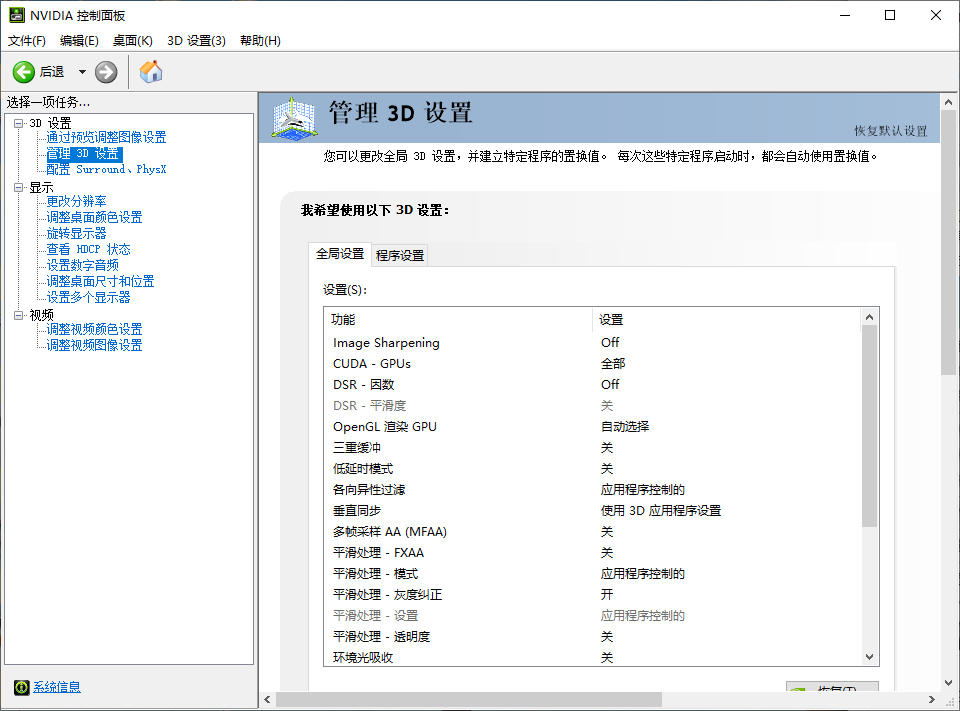Open 设置数字音频 task
This screenshot has width=960, height=711.
[83, 265]
